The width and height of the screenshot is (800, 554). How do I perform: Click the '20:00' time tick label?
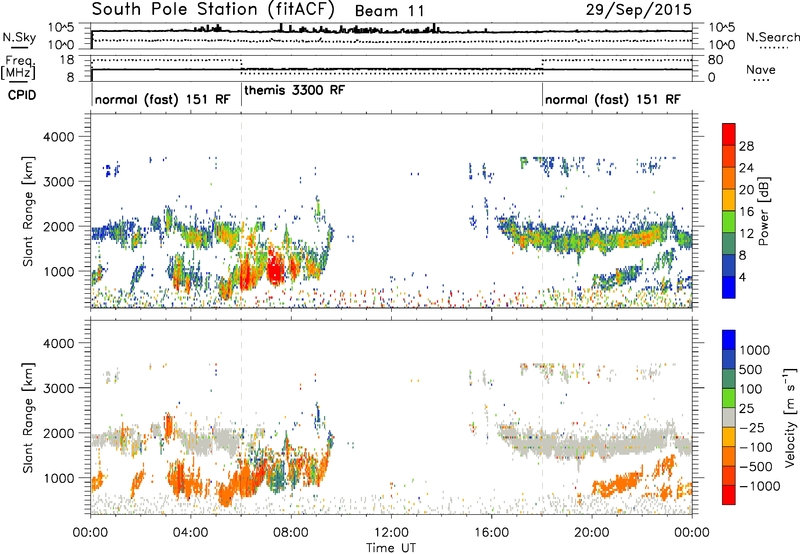pos(592,533)
